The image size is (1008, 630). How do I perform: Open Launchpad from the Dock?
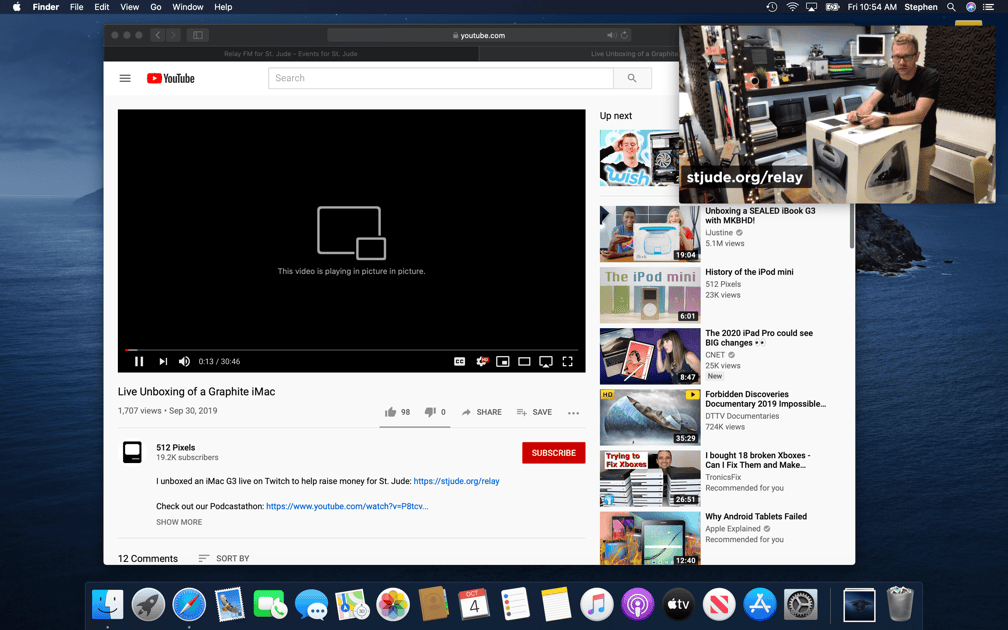point(148,604)
